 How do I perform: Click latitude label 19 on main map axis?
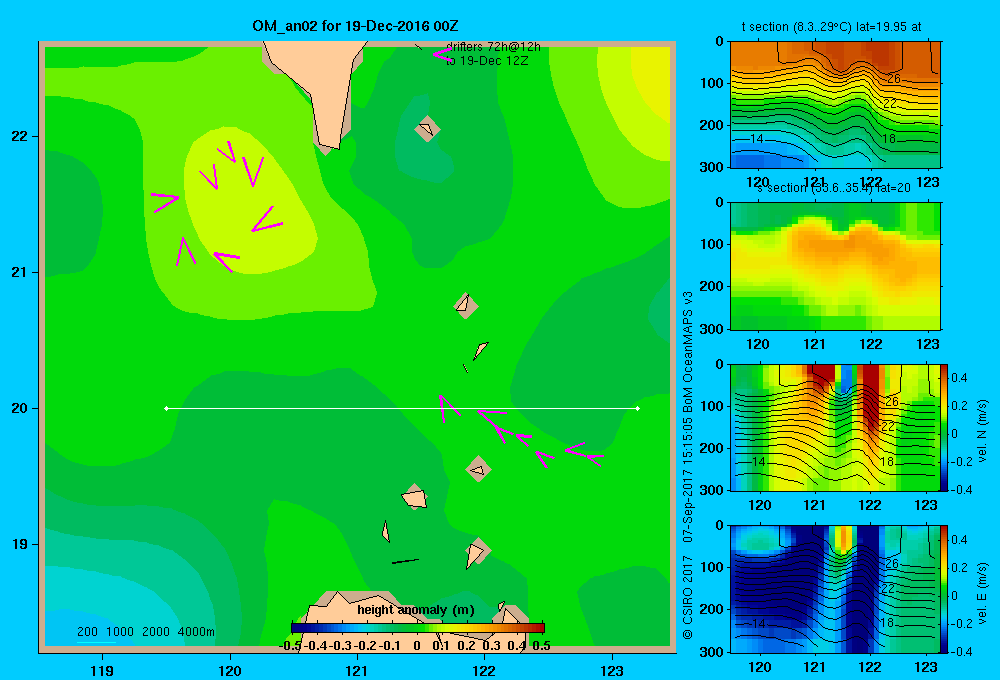pyautogui.click(x=20, y=544)
